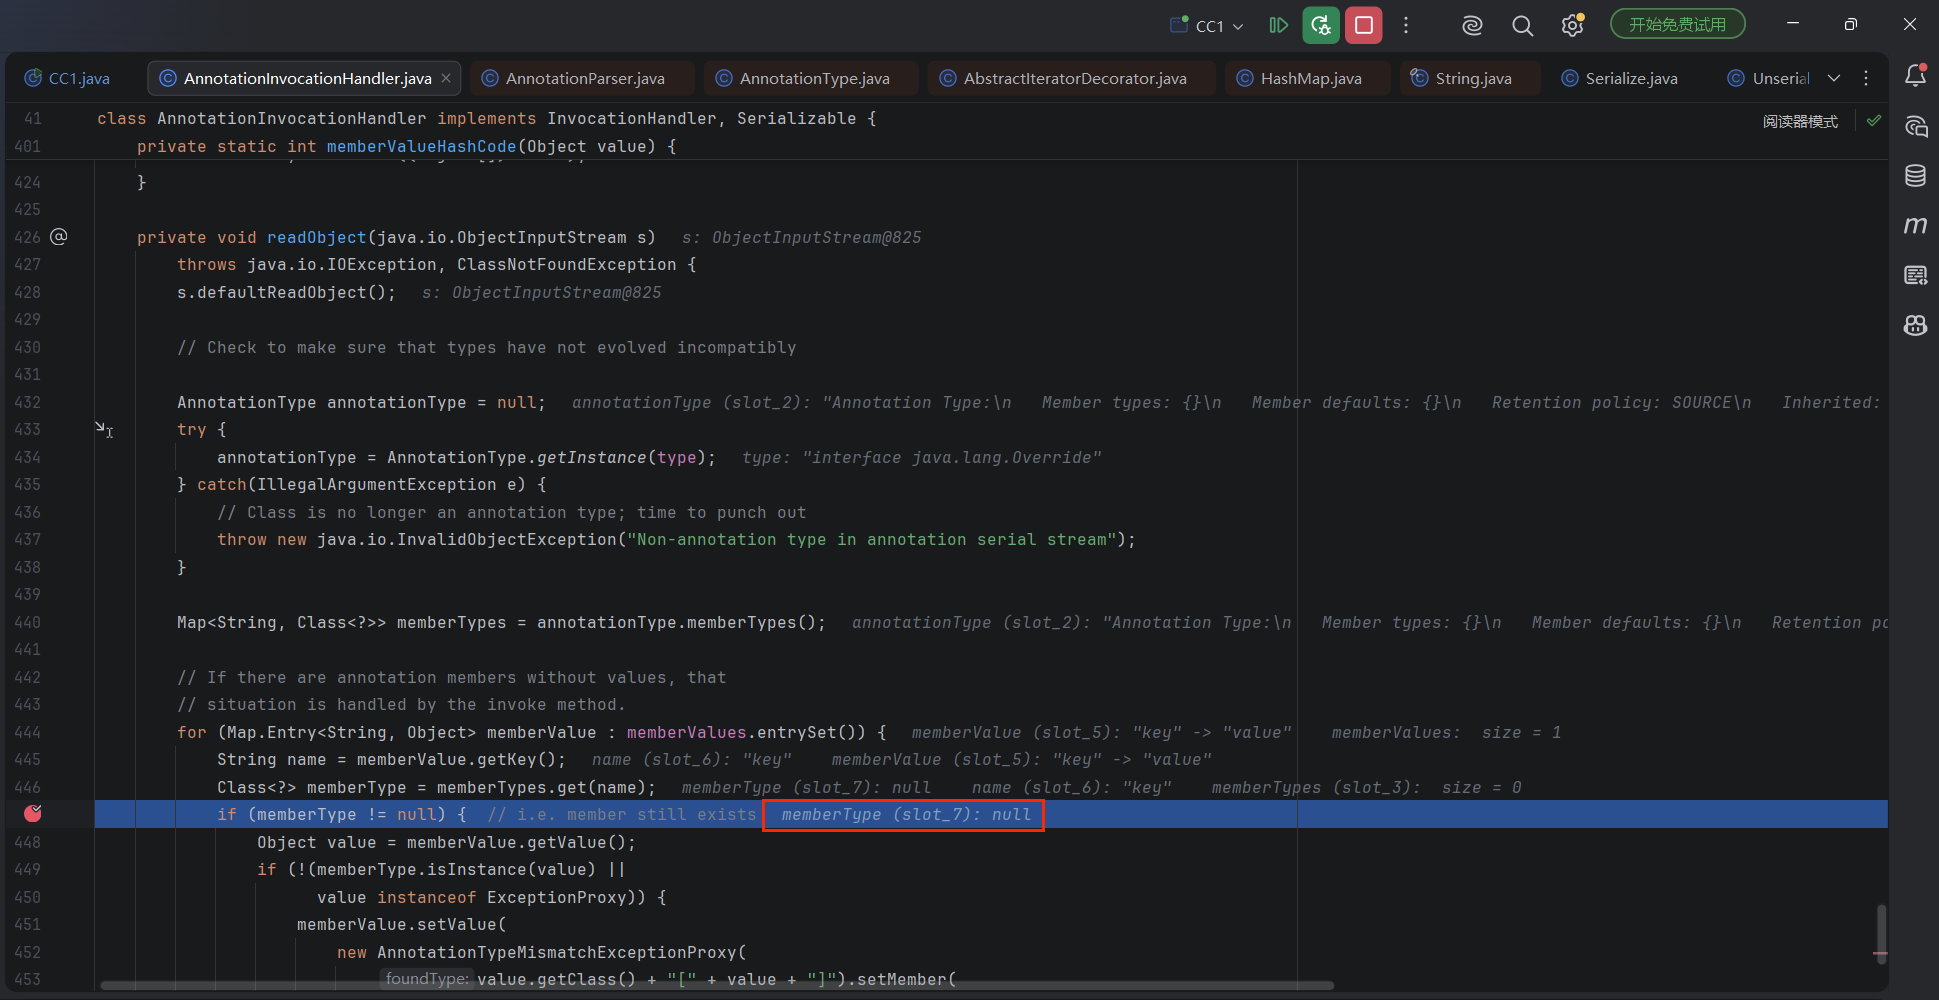The height and width of the screenshot is (1000, 1939).
Task: Click the readObject method name
Action: [317, 237]
